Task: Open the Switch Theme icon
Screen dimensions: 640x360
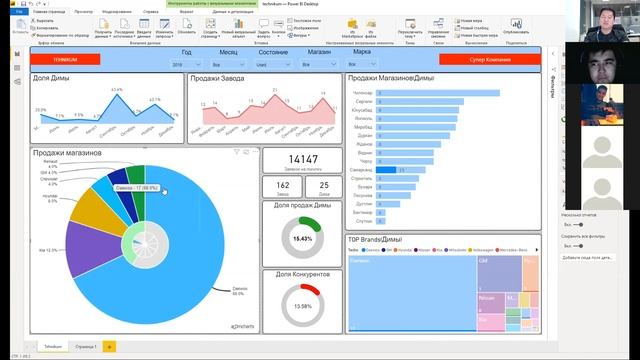Action: 410,24
